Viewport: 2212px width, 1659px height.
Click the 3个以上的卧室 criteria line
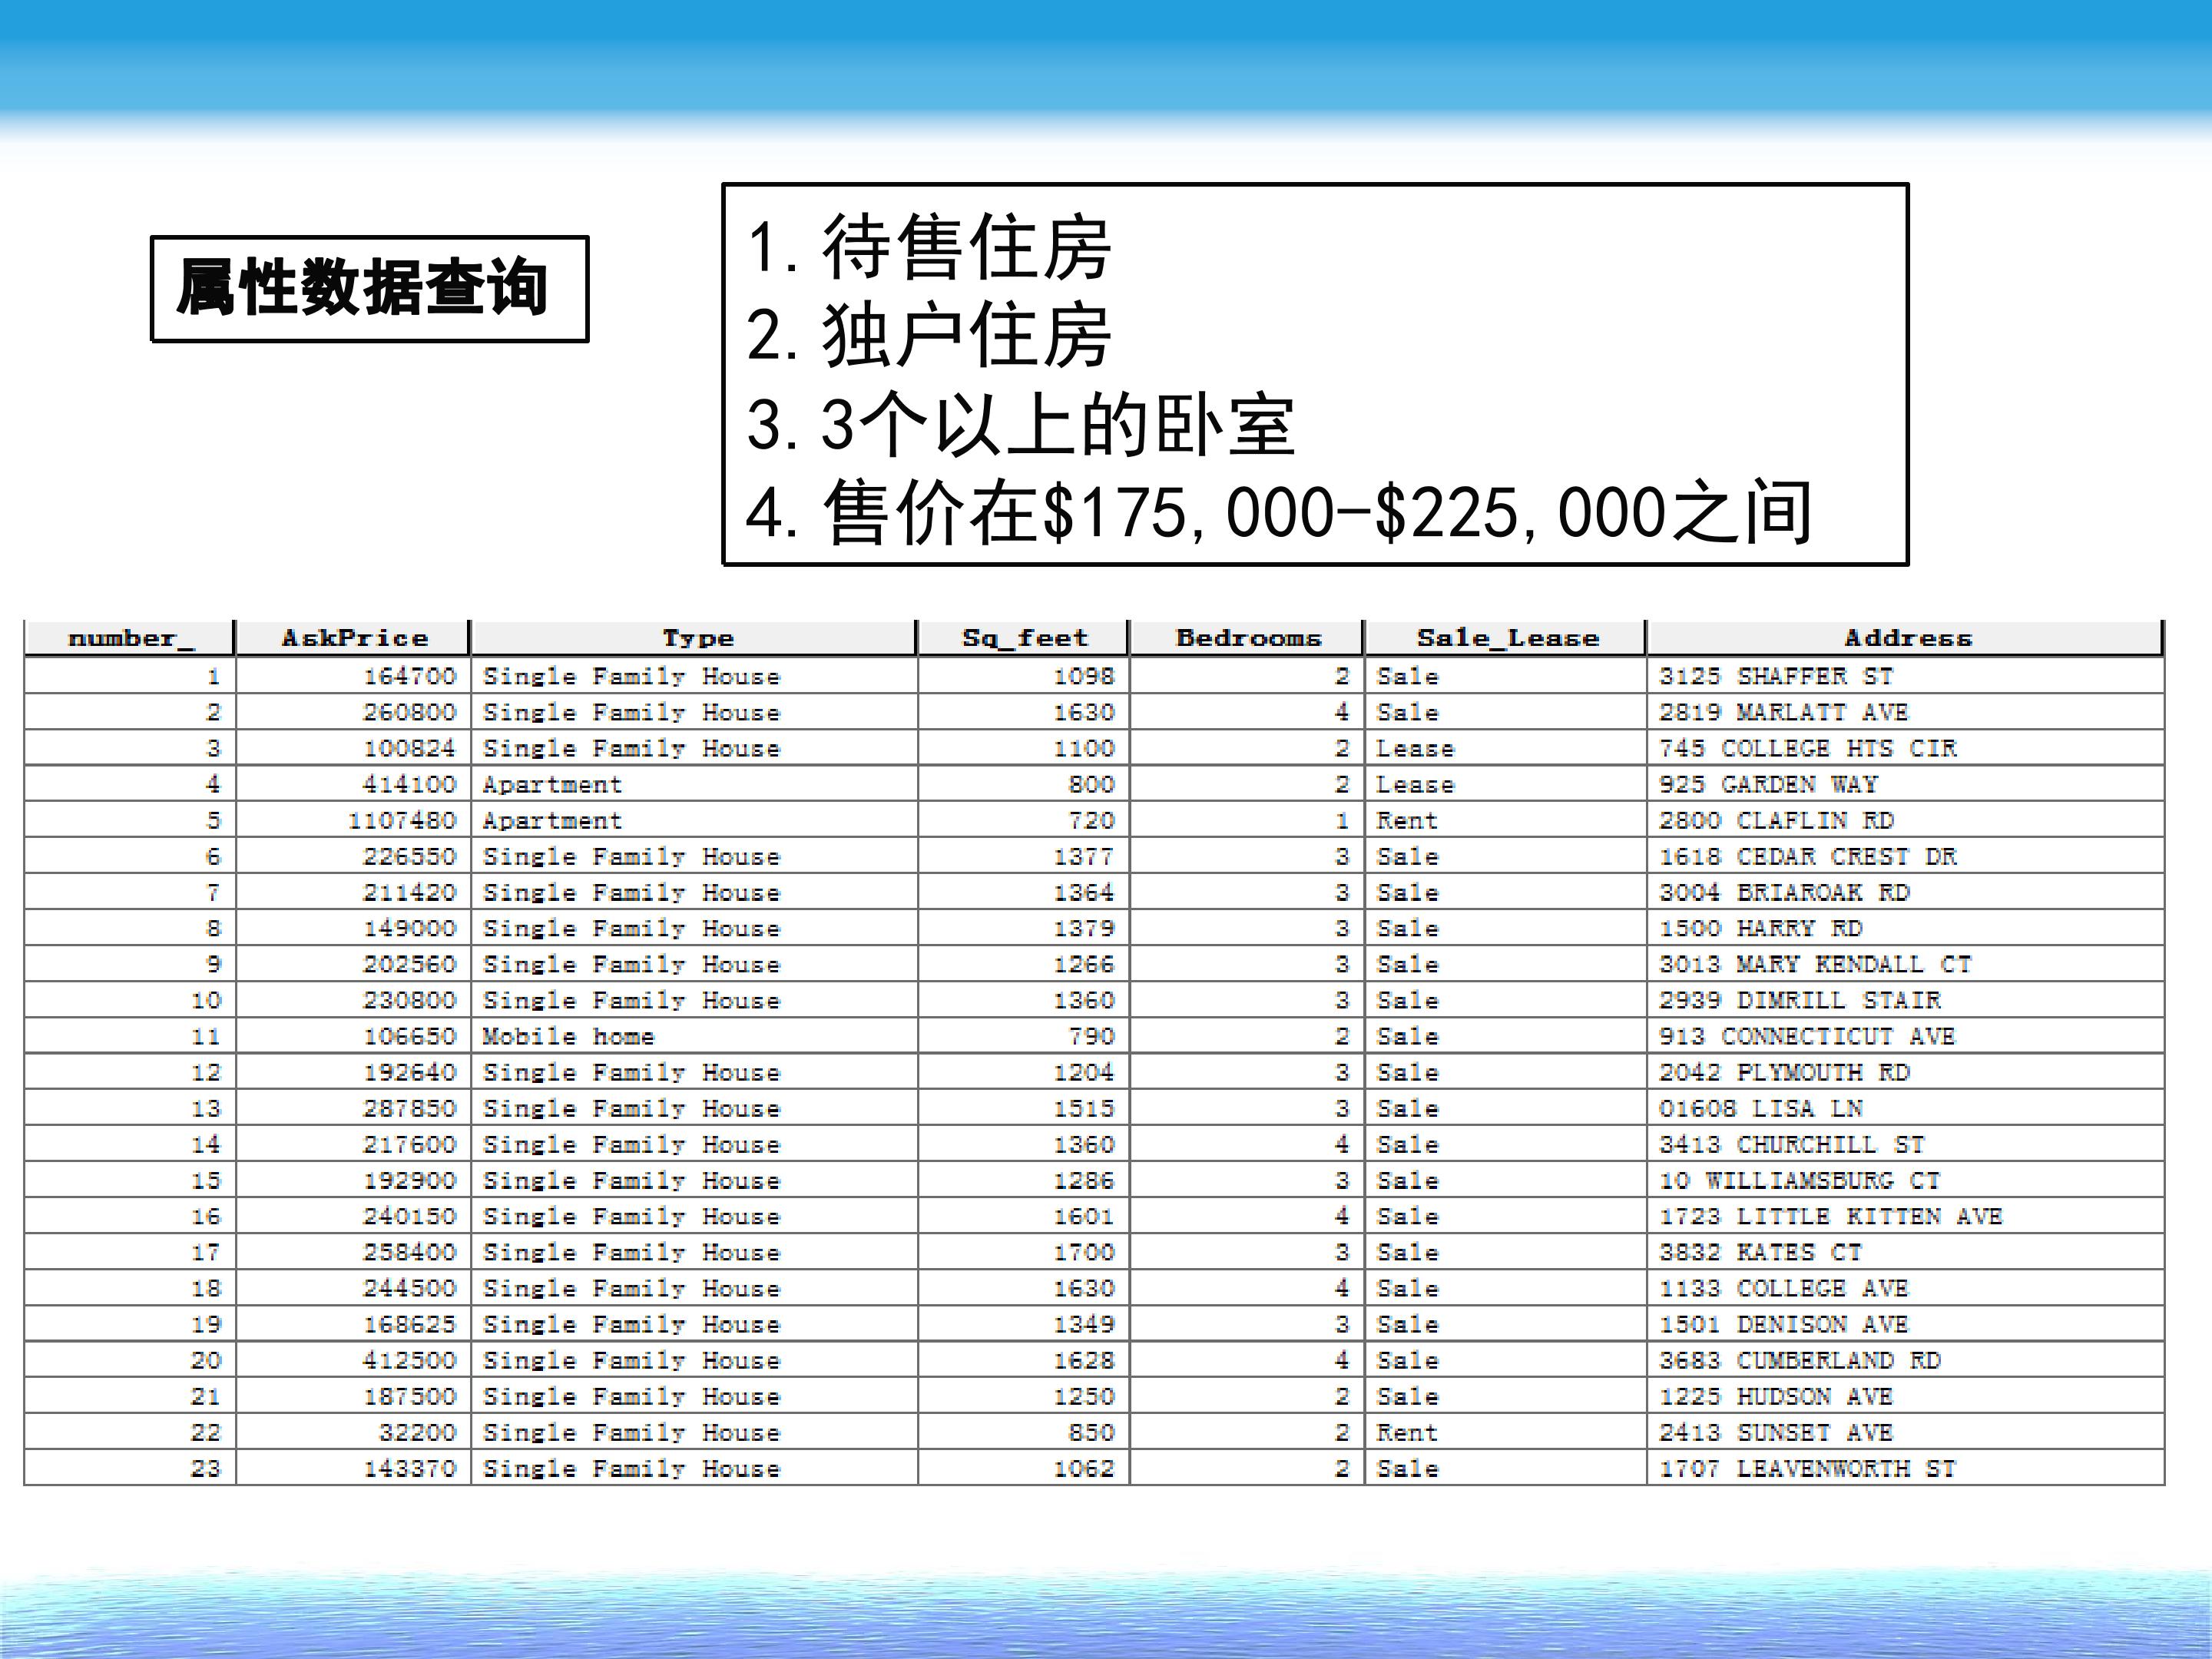tap(1020, 425)
